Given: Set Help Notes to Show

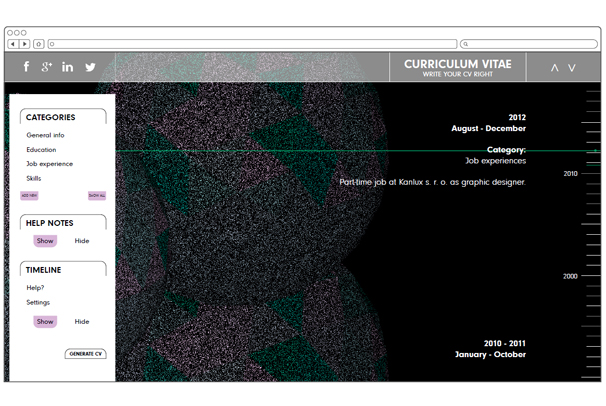Looking at the screenshot, I should [x=45, y=241].
